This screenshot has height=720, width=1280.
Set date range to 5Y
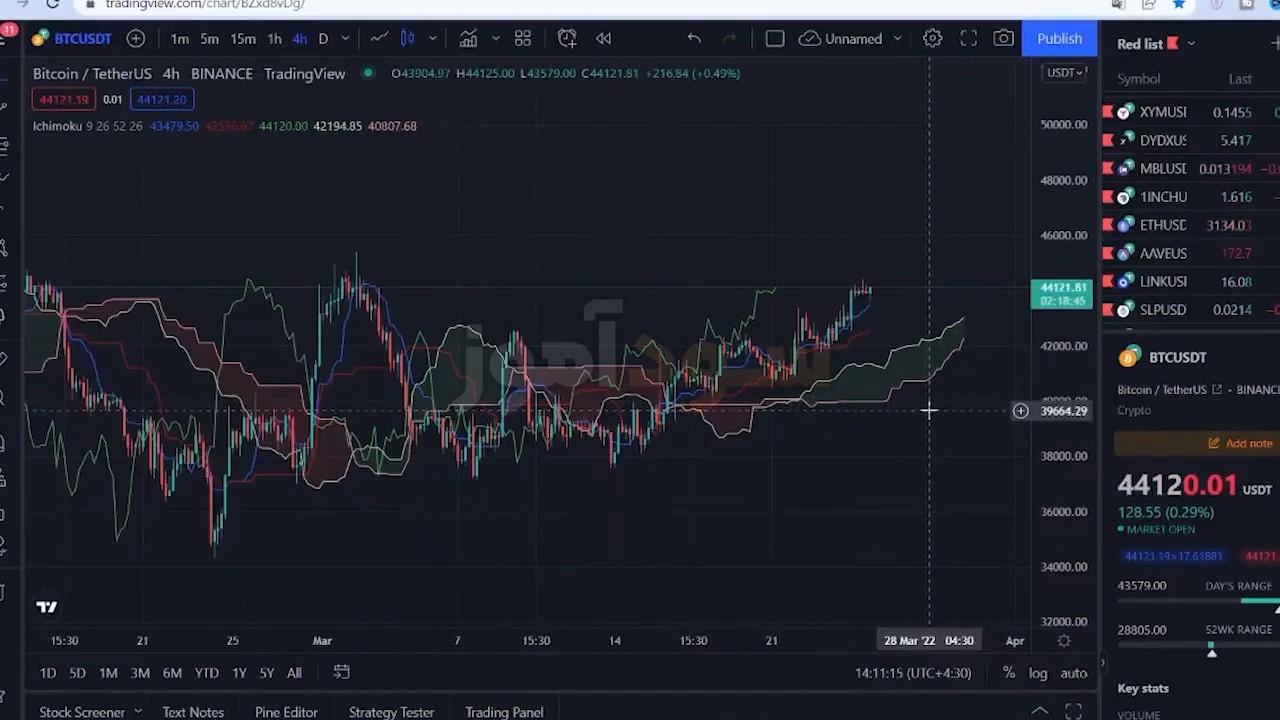pos(266,673)
